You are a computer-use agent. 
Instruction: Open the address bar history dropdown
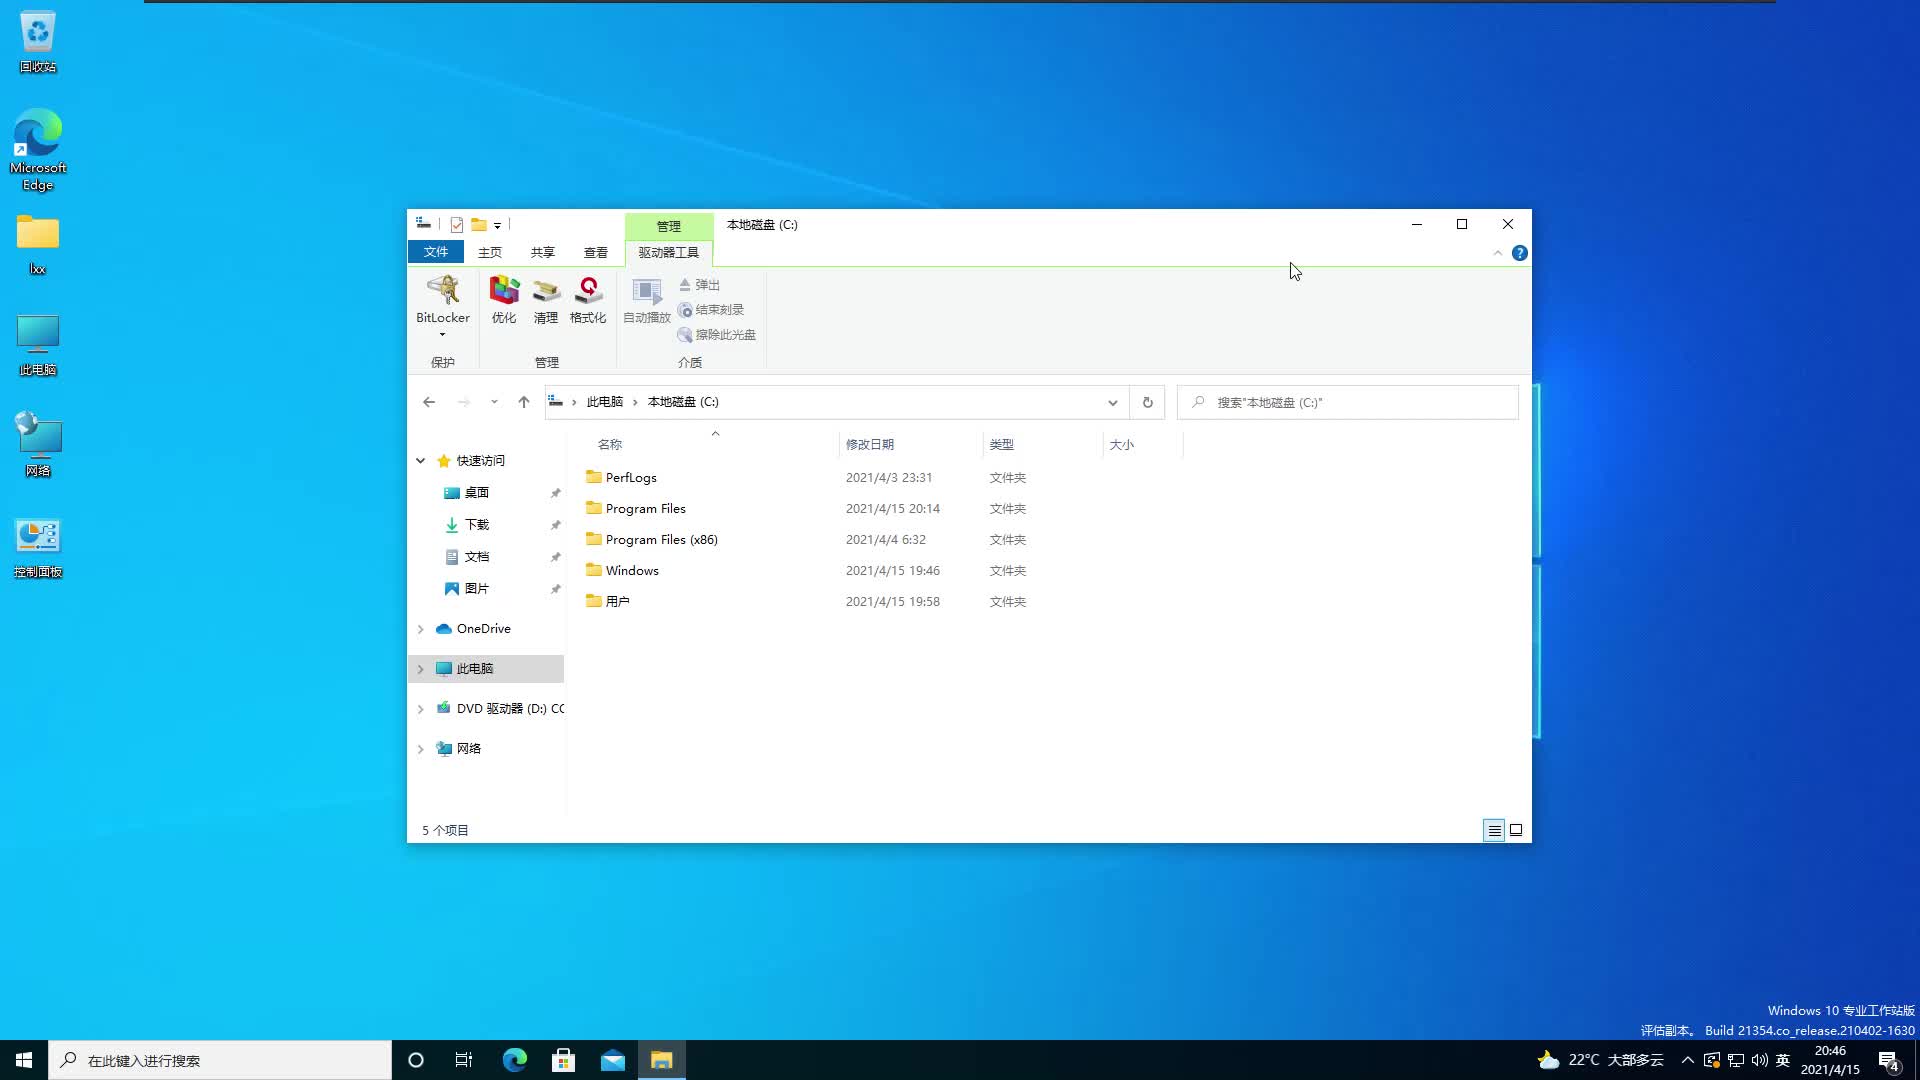1113,402
